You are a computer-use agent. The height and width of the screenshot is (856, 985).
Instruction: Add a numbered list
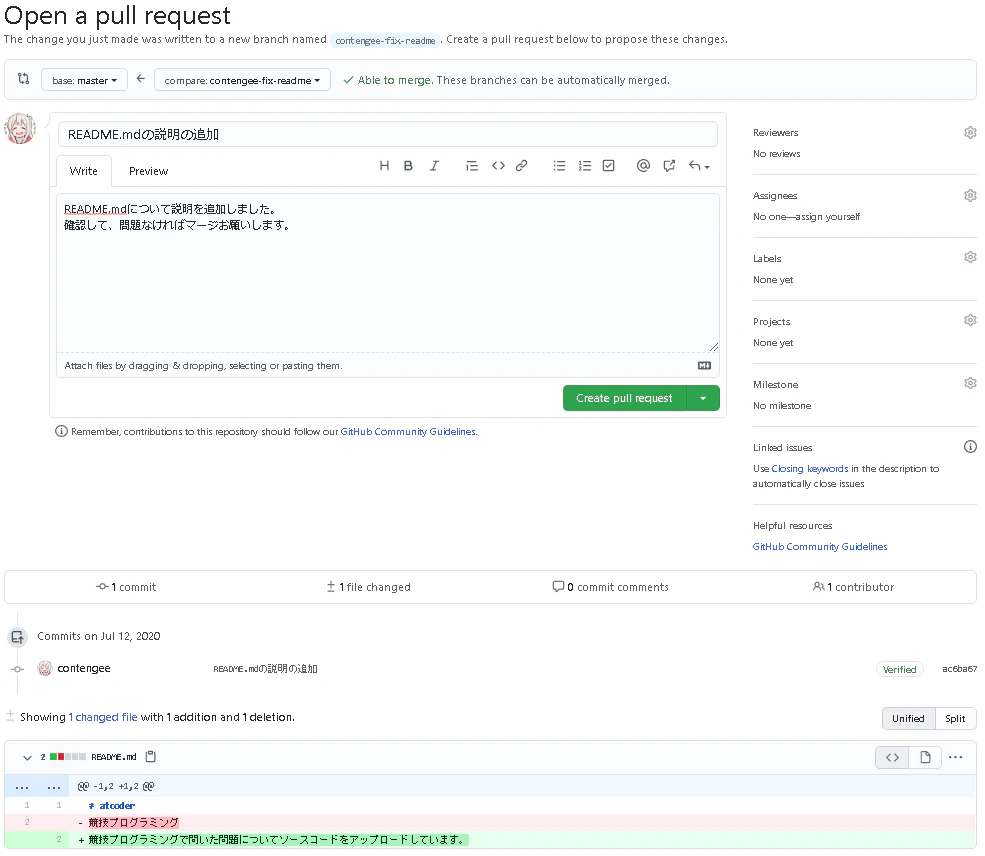pos(585,166)
